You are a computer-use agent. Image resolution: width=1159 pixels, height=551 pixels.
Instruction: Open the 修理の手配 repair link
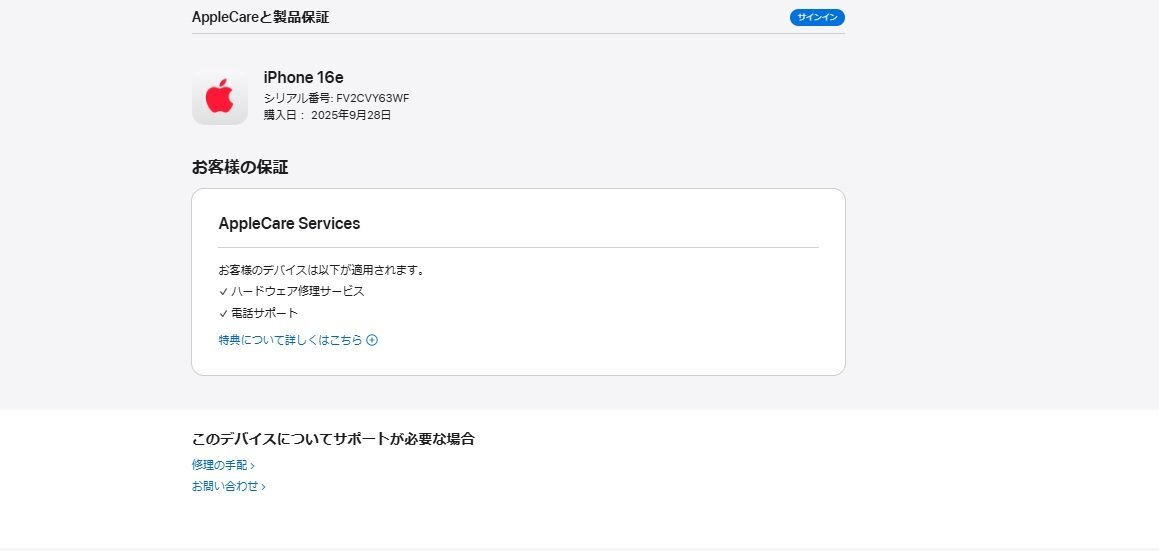tap(219, 465)
